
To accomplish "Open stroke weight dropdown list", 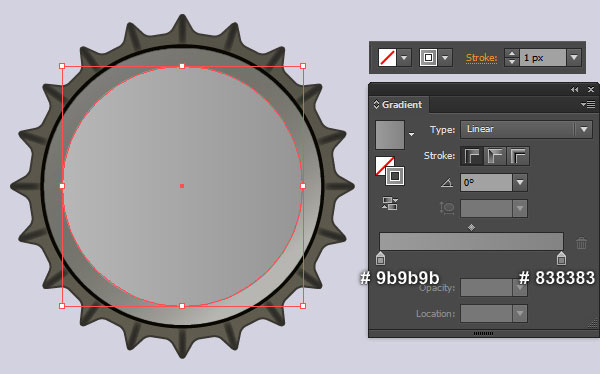I will pyautogui.click(x=574, y=58).
